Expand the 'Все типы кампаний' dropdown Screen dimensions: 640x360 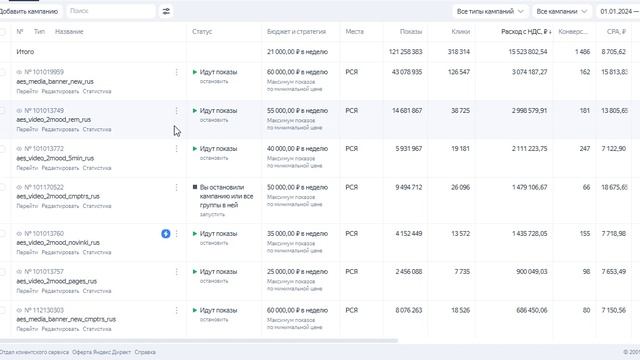pyautogui.click(x=490, y=11)
